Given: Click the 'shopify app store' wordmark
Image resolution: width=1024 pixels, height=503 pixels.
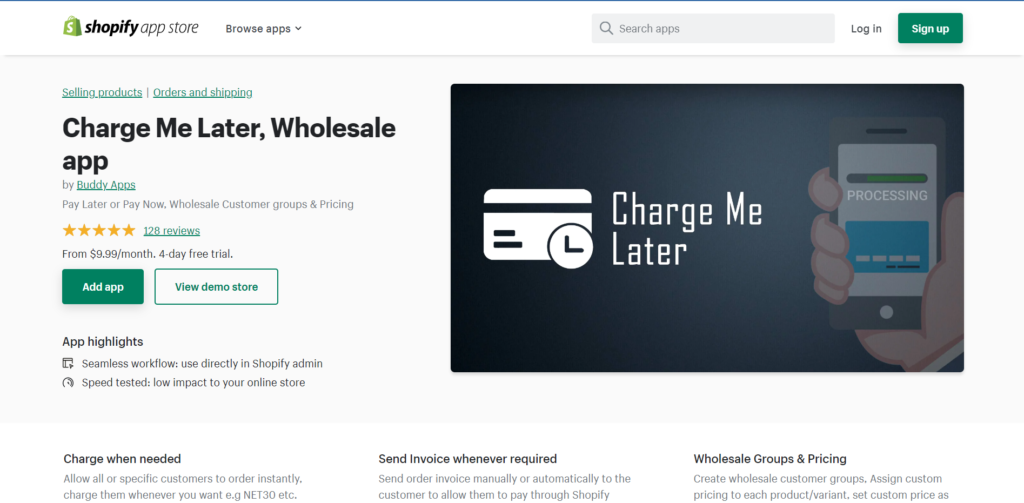Looking at the screenshot, I should coord(141,28).
